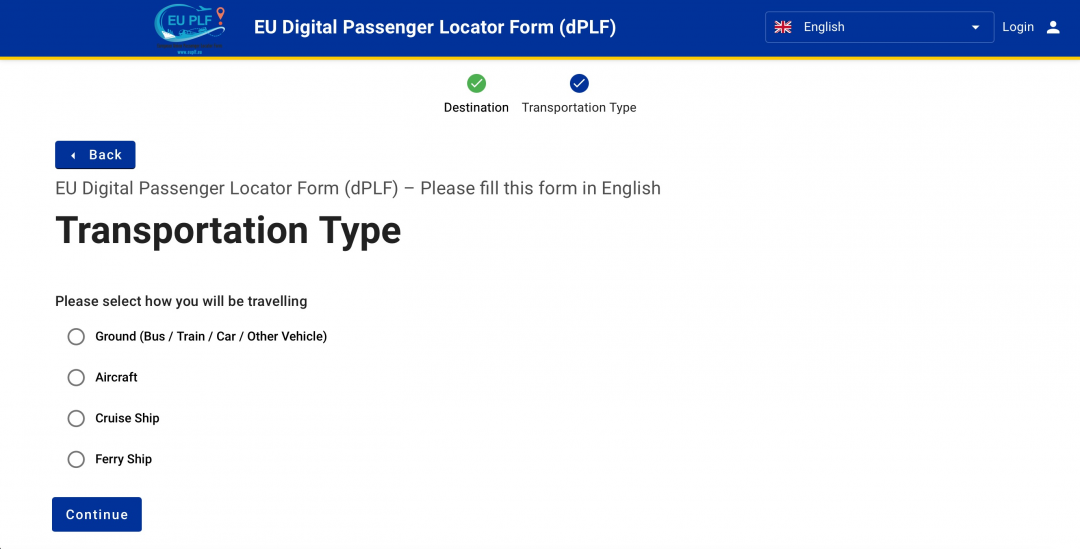Image resolution: width=1080 pixels, height=549 pixels.
Task: Choose the Ferry Ship radio option
Action: click(76, 459)
